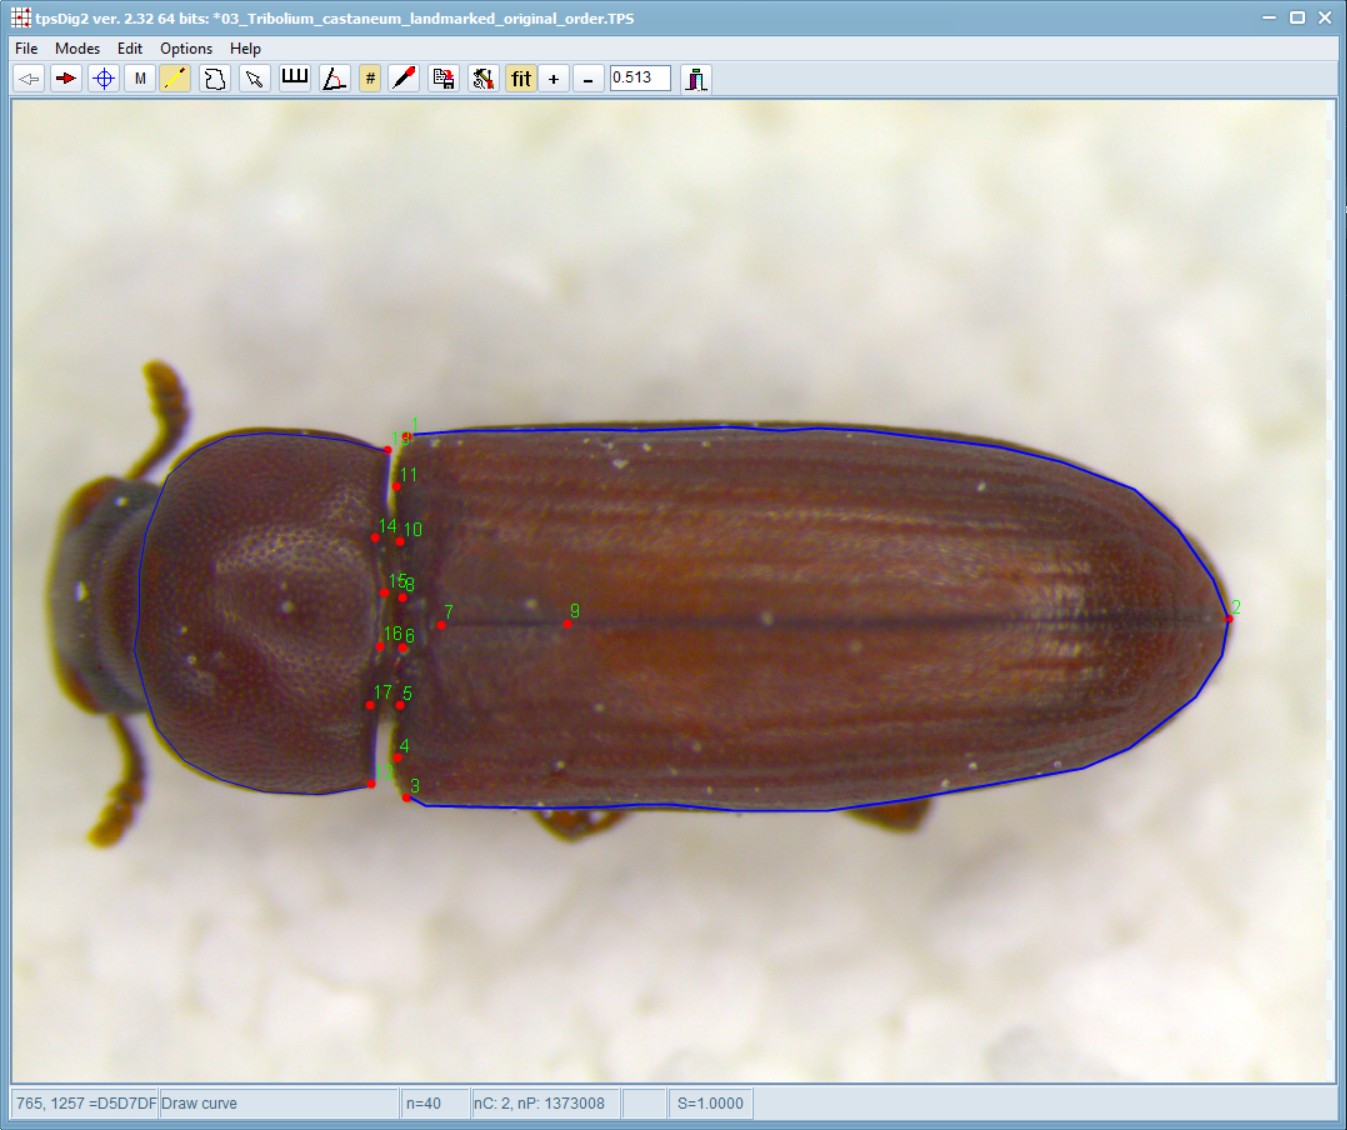Click the zoom factor field showing 0.513
The image size is (1347, 1130).
(640, 78)
